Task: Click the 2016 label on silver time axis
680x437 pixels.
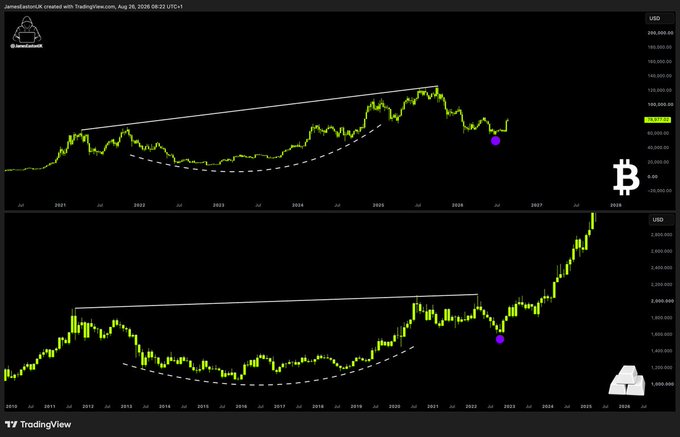Action: [241, 407]
